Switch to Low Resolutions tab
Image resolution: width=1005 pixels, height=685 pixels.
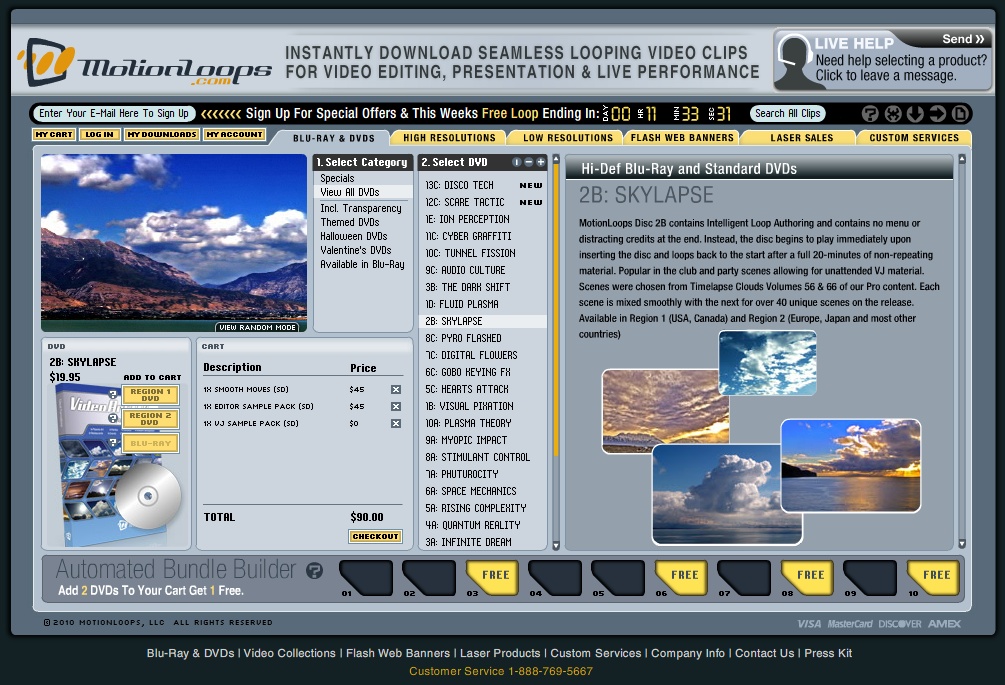click(x=568, y=138)
